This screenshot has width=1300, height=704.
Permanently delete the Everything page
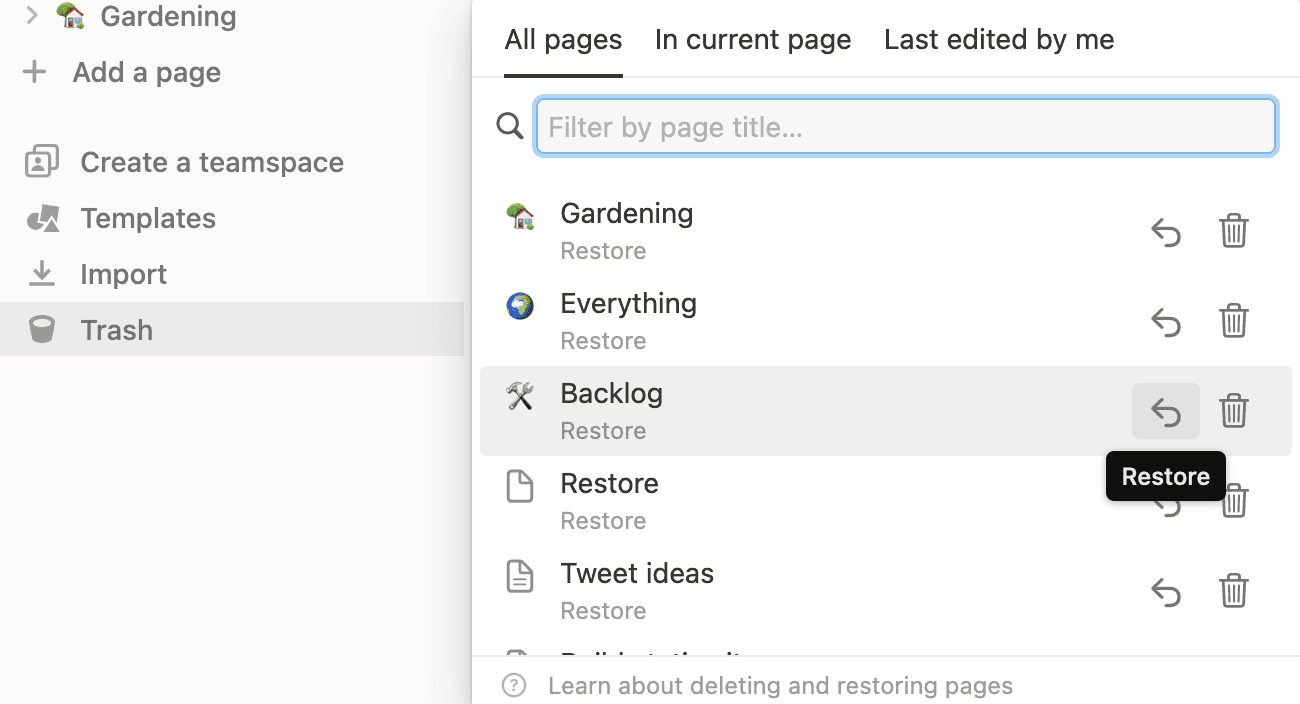pos(1233,322)
